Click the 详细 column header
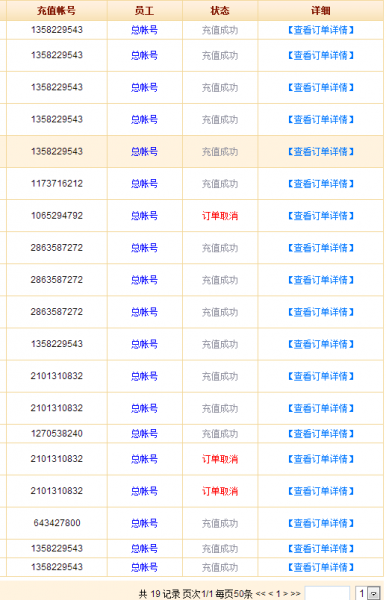Viewport: 386px width, 600px height. 321,10
